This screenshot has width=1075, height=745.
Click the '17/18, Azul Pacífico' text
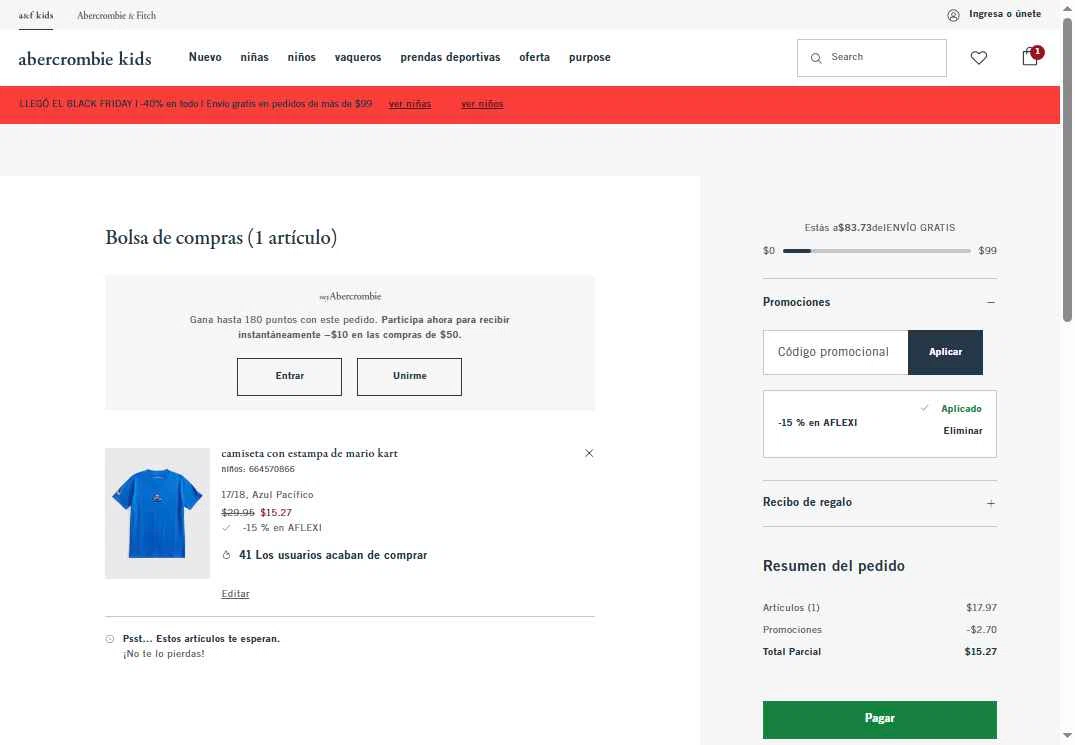coord(267,495)
